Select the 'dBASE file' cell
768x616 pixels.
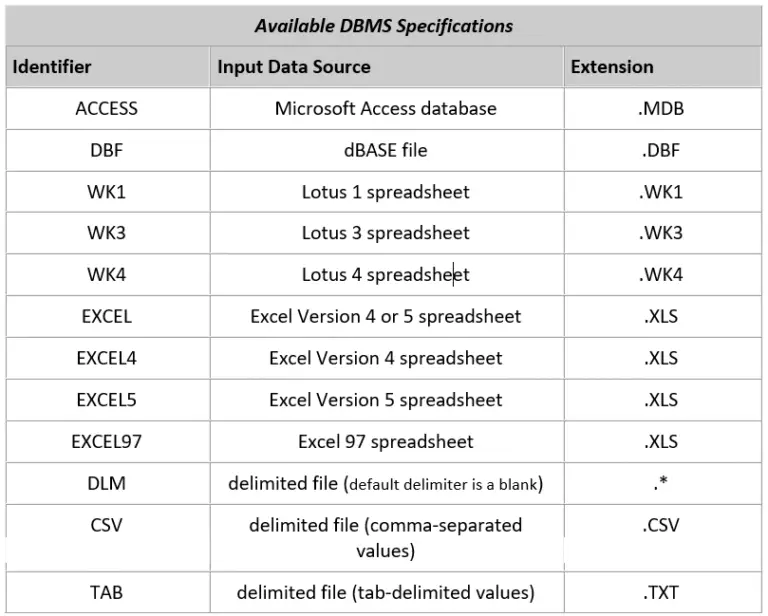[385, 150]
